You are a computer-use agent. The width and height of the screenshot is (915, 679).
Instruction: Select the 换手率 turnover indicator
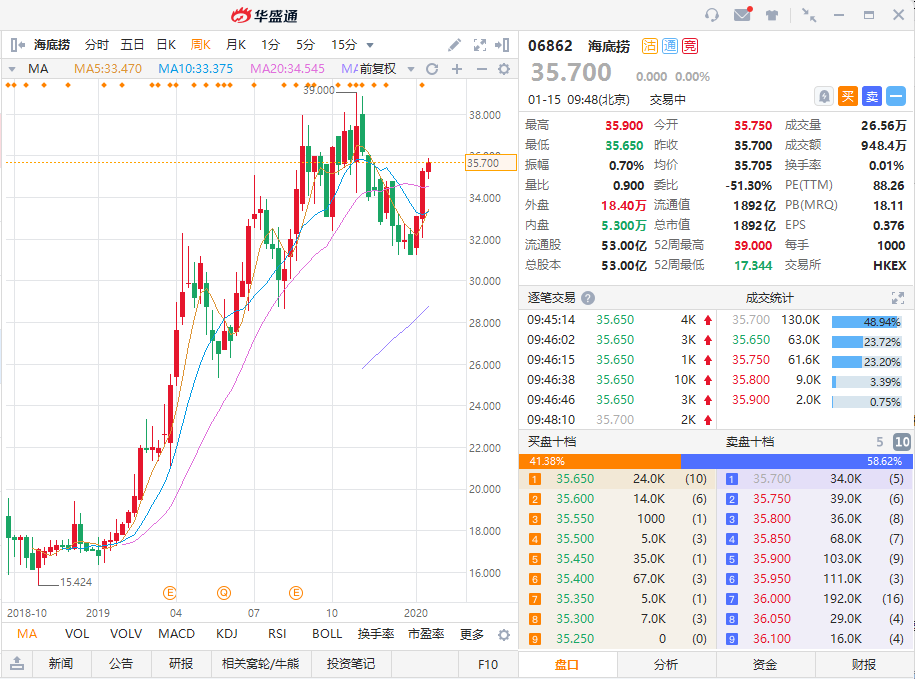coord(376,634)
